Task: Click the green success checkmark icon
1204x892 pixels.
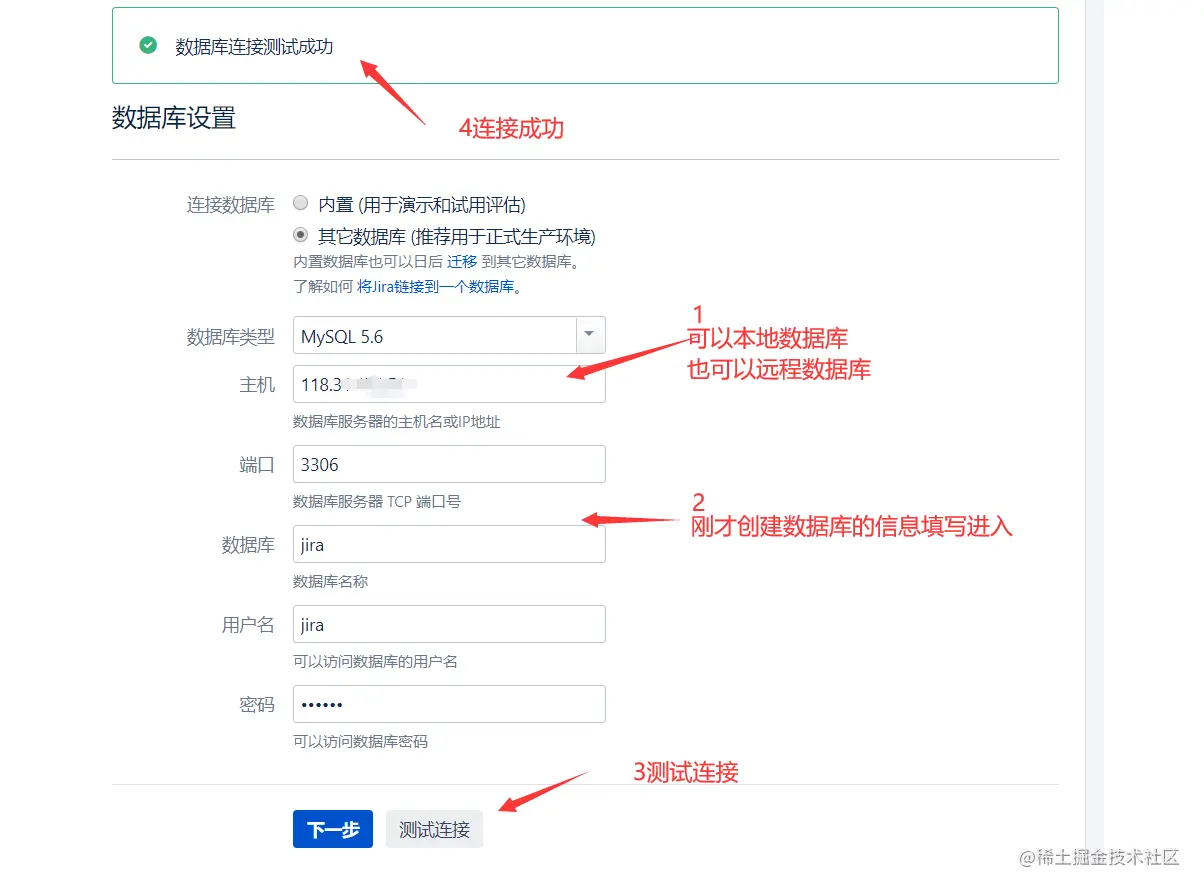Action: pos(148,45)
